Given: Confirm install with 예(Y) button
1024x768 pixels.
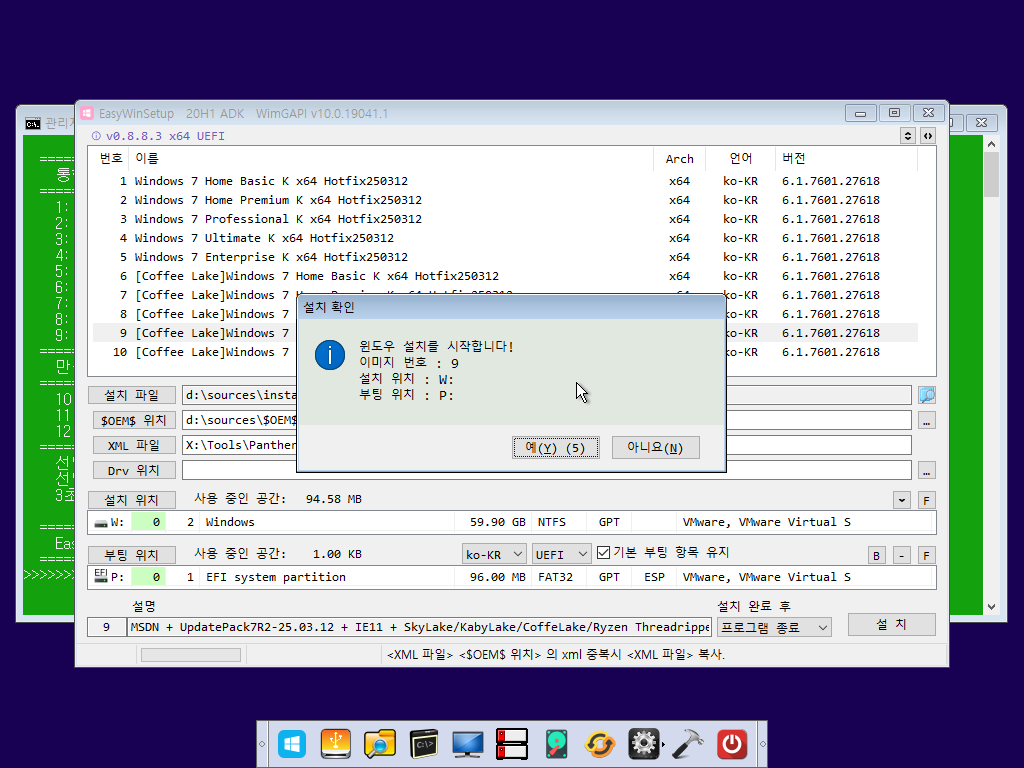Looking at the screenshot, I should coord(556,448).
